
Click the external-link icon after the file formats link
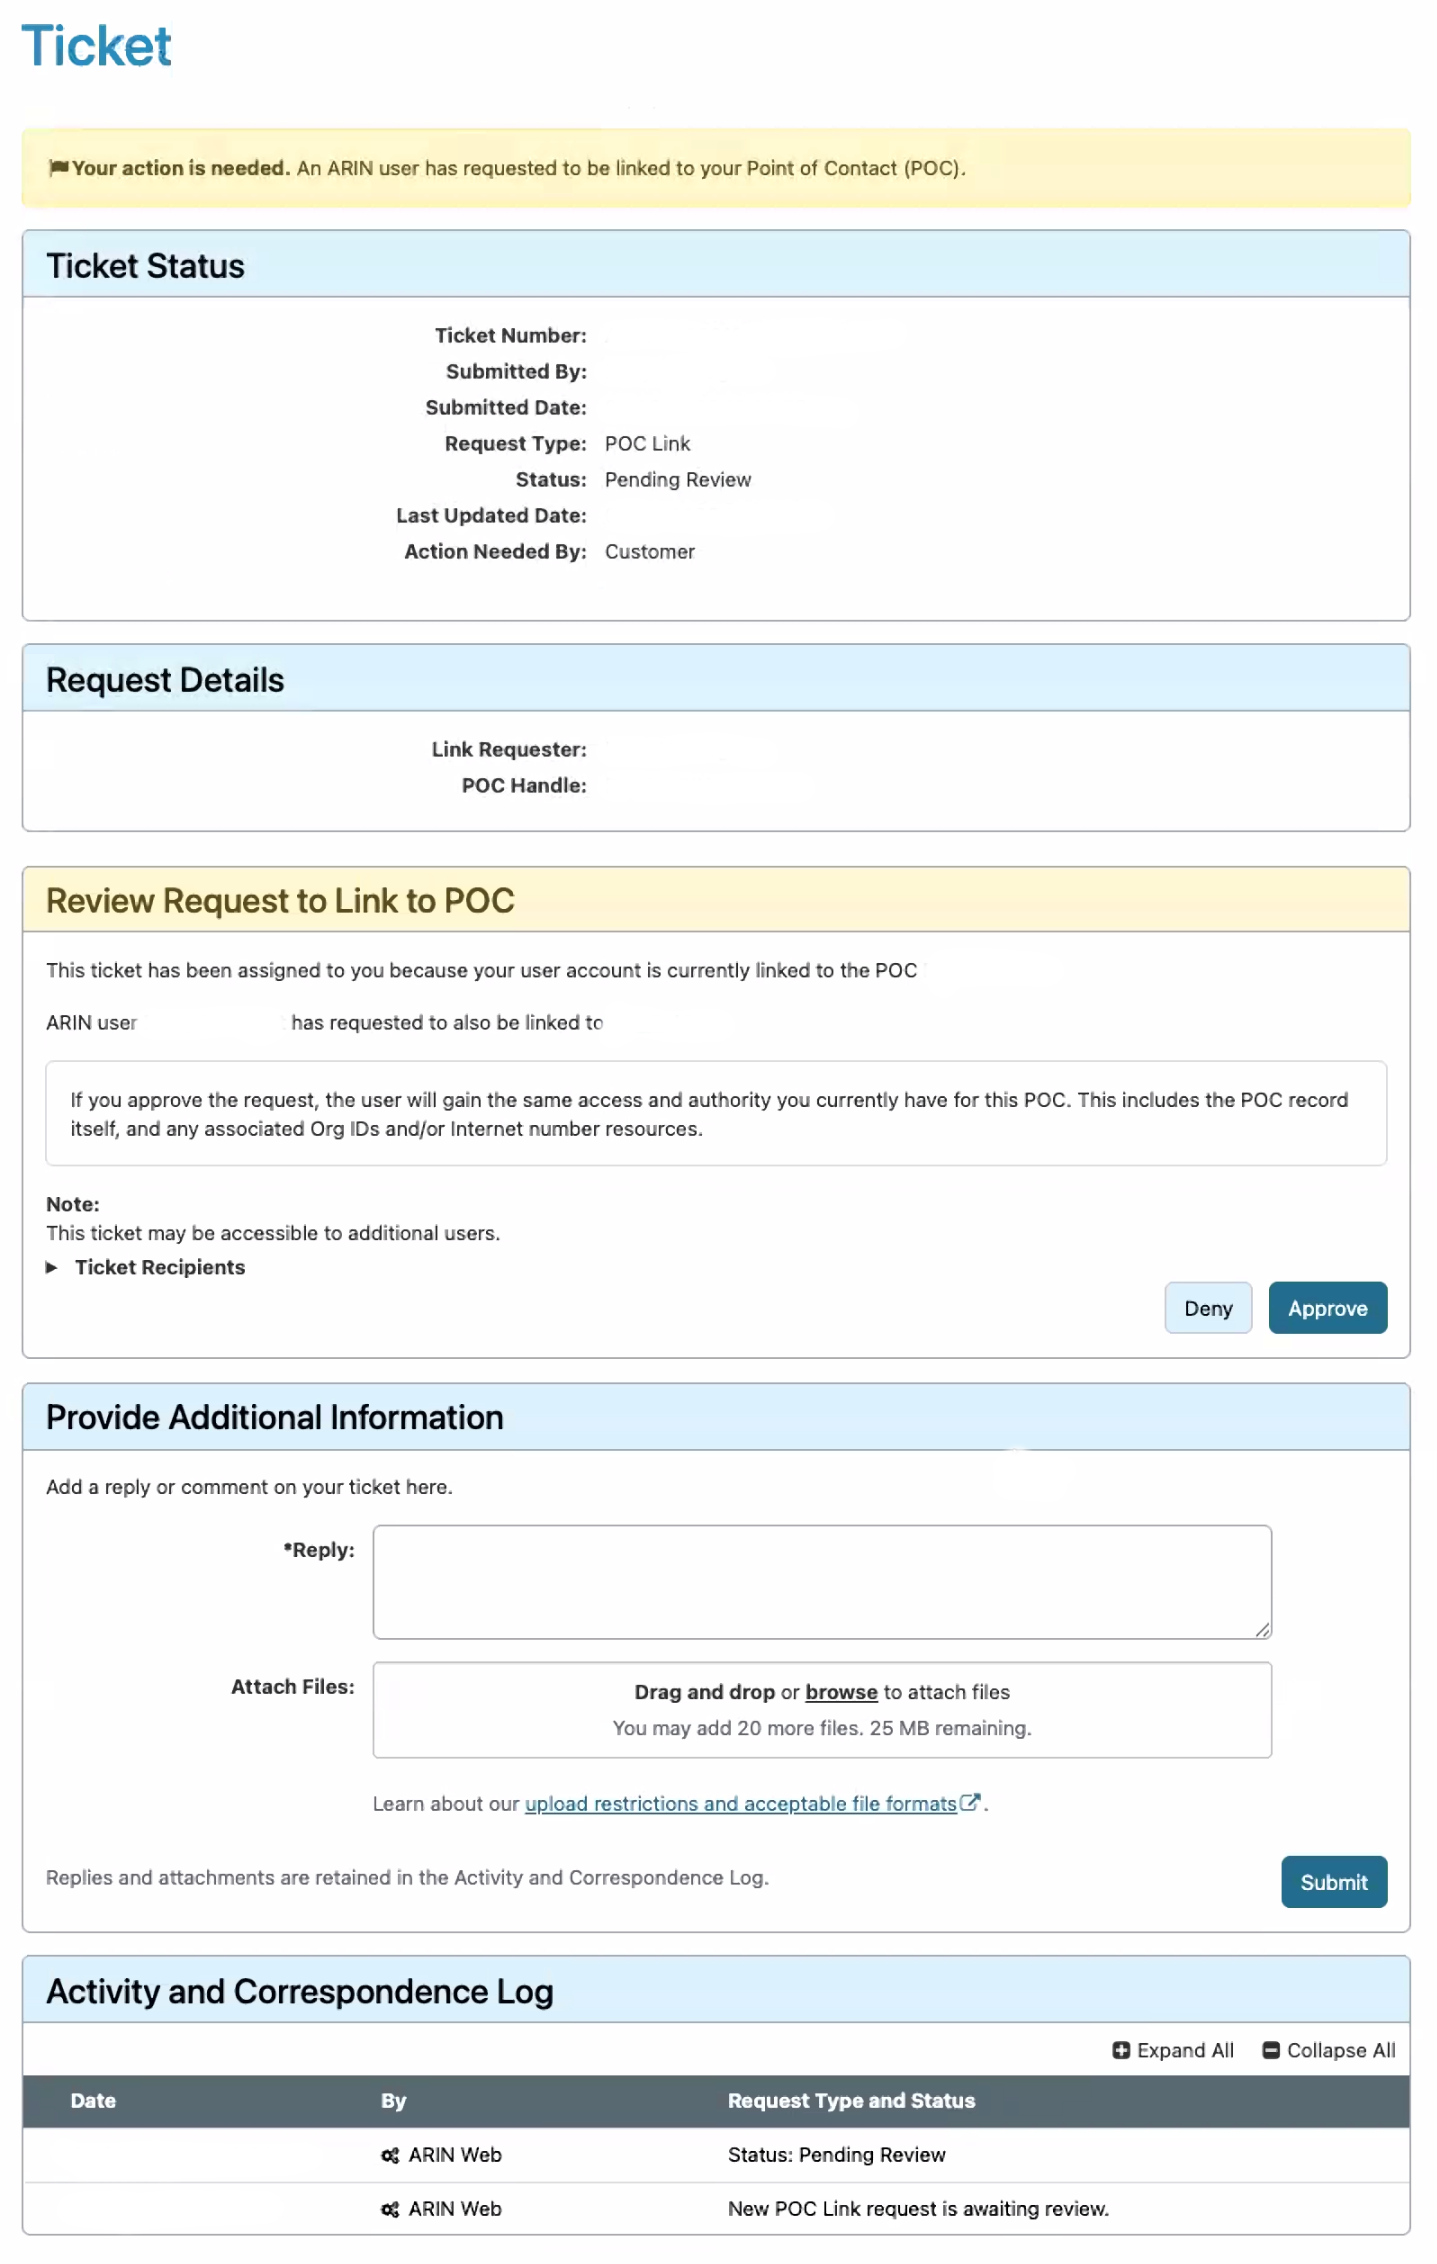click(x=969, y=1802)
